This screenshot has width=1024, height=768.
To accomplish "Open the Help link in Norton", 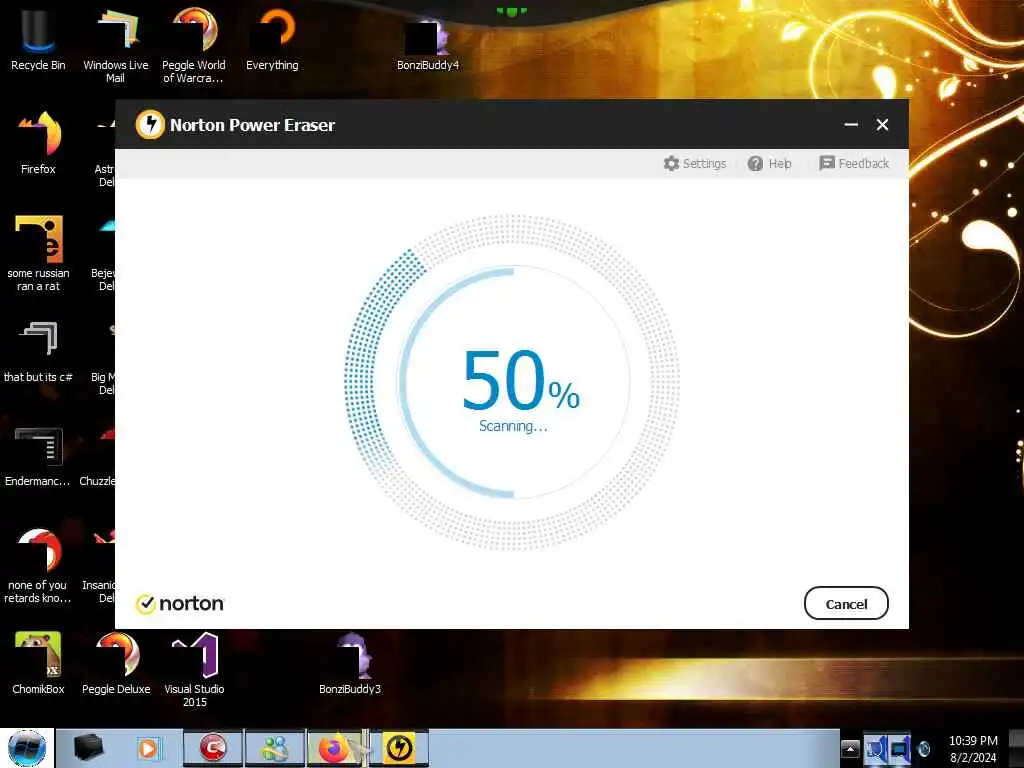I will click(x=770, y=163).
